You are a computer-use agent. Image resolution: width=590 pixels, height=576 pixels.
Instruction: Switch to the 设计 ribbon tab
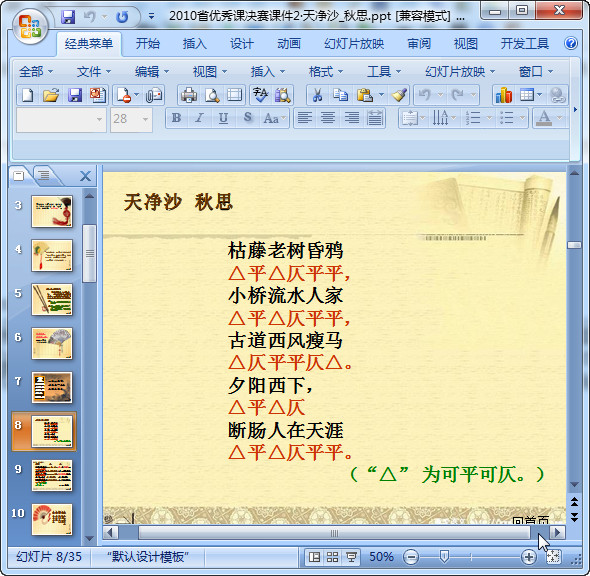[242, 44]
